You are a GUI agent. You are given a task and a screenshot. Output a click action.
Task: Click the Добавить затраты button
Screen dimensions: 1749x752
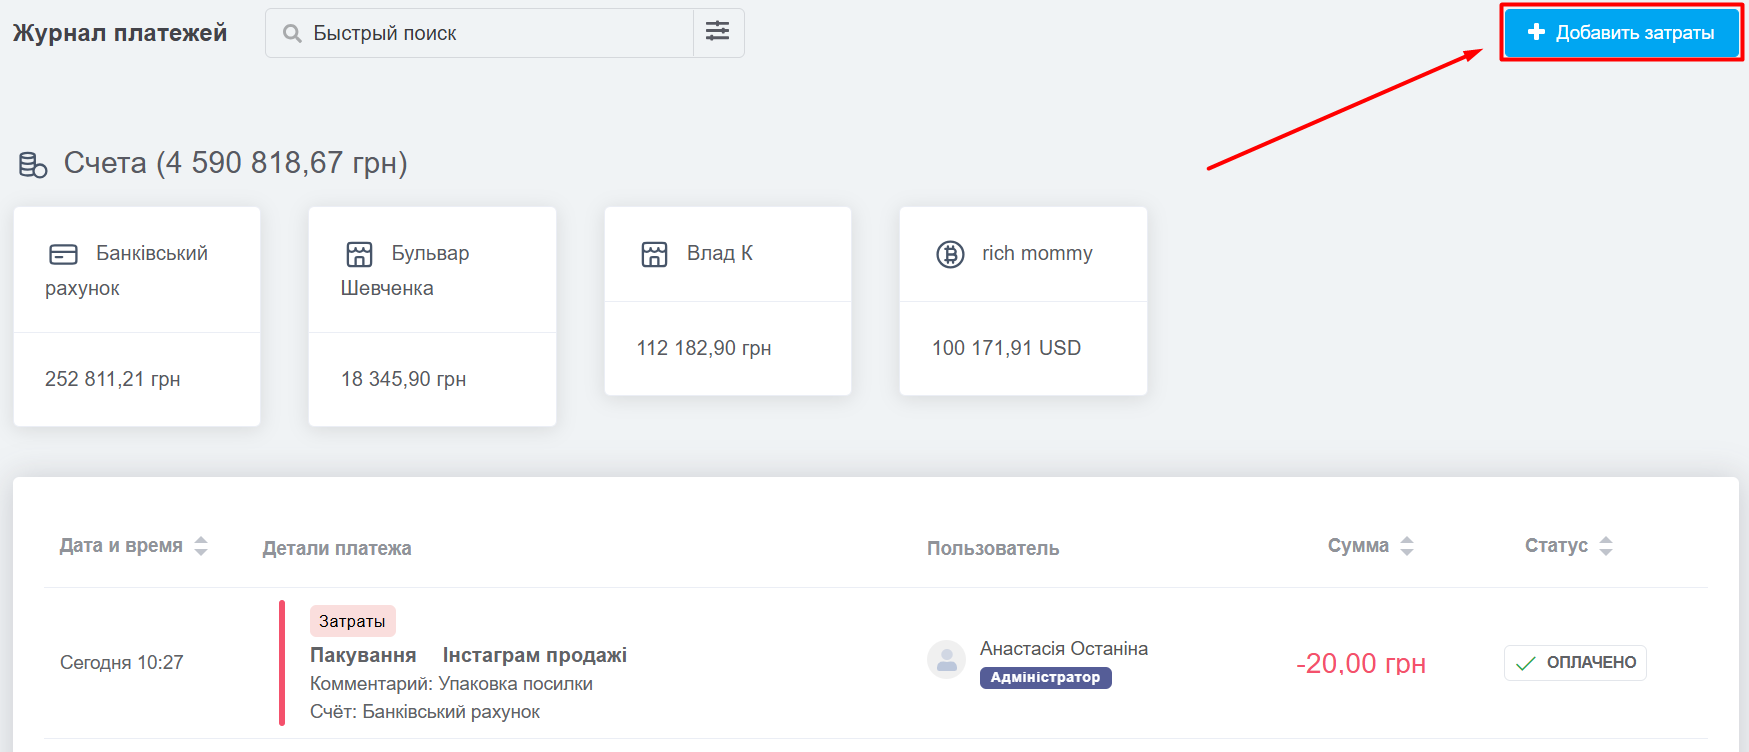(1621, 33)
